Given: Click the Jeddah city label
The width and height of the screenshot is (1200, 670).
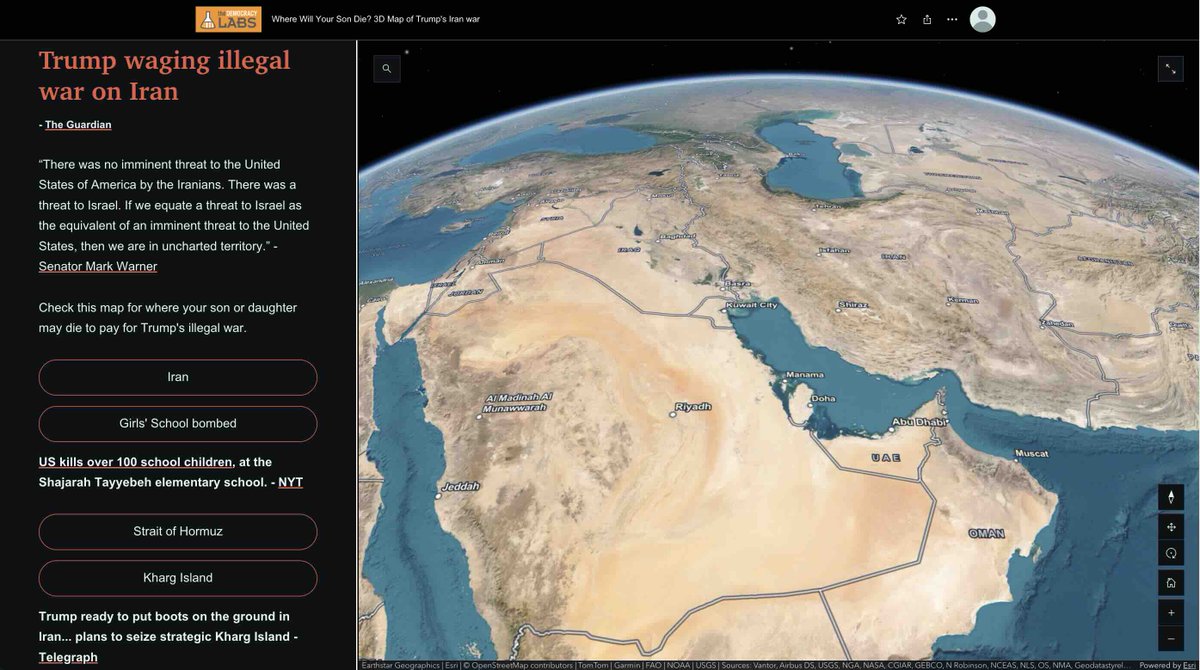Looking at the screenshot, I should pyautogui.click(x=461, y=487).
